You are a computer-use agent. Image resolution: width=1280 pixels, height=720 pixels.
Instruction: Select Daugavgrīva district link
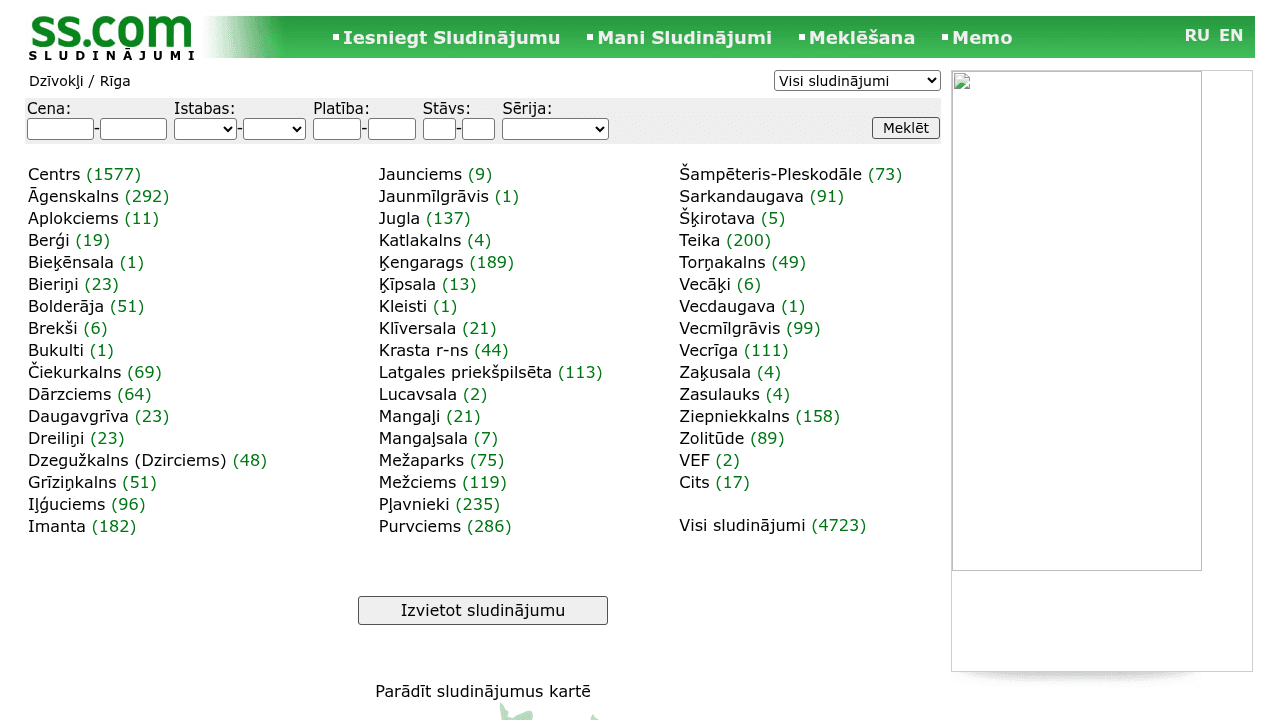coord(78,416)
